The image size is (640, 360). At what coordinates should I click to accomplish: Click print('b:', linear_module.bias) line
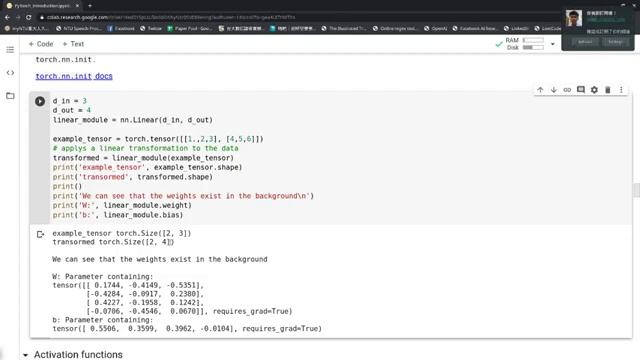pyautogui.click(x=118, y=215)
